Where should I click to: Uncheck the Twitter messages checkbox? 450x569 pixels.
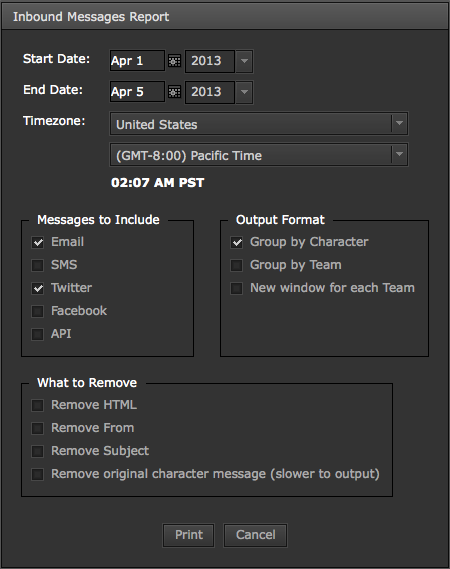tap(38, 288)
